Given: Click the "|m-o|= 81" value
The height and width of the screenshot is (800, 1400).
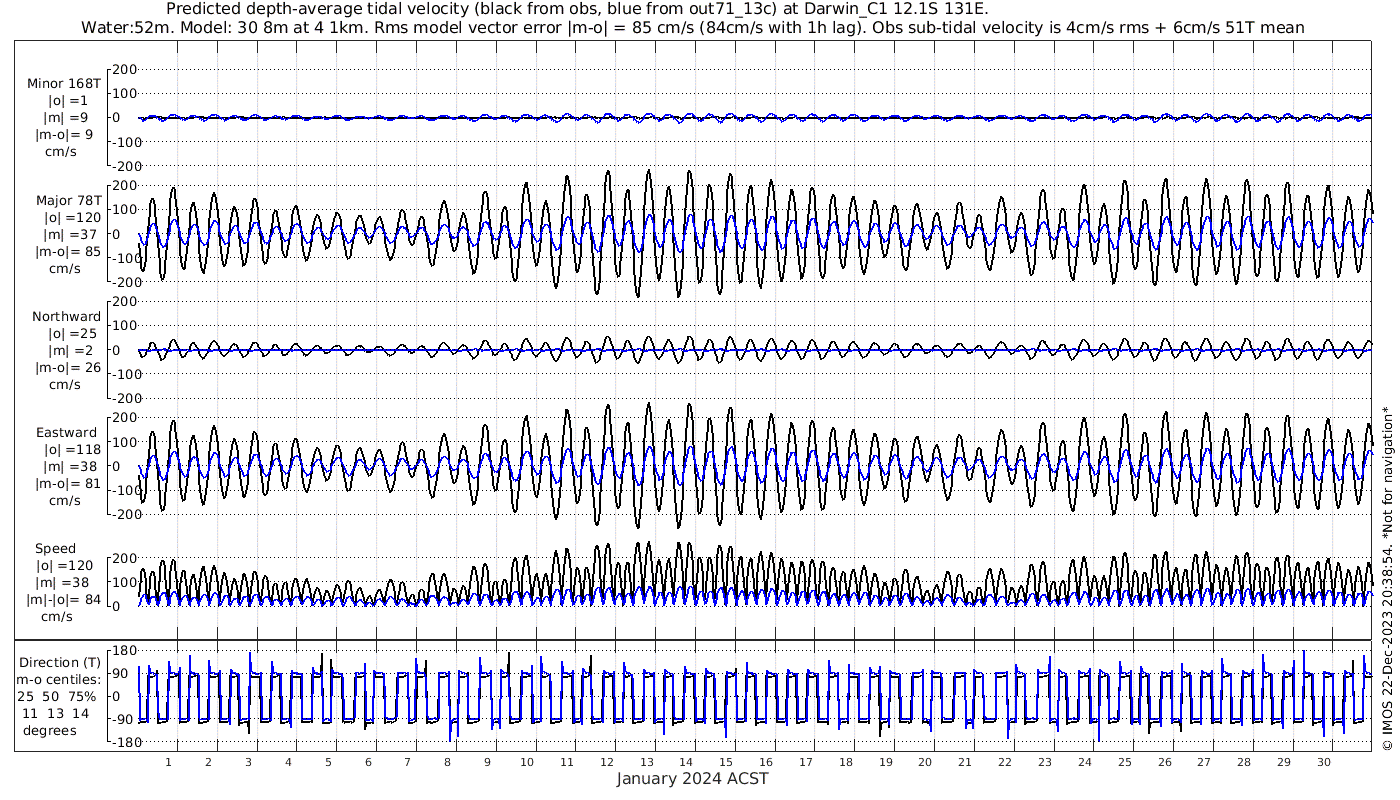Looking at the screenshot, I should tap(67, 484).
